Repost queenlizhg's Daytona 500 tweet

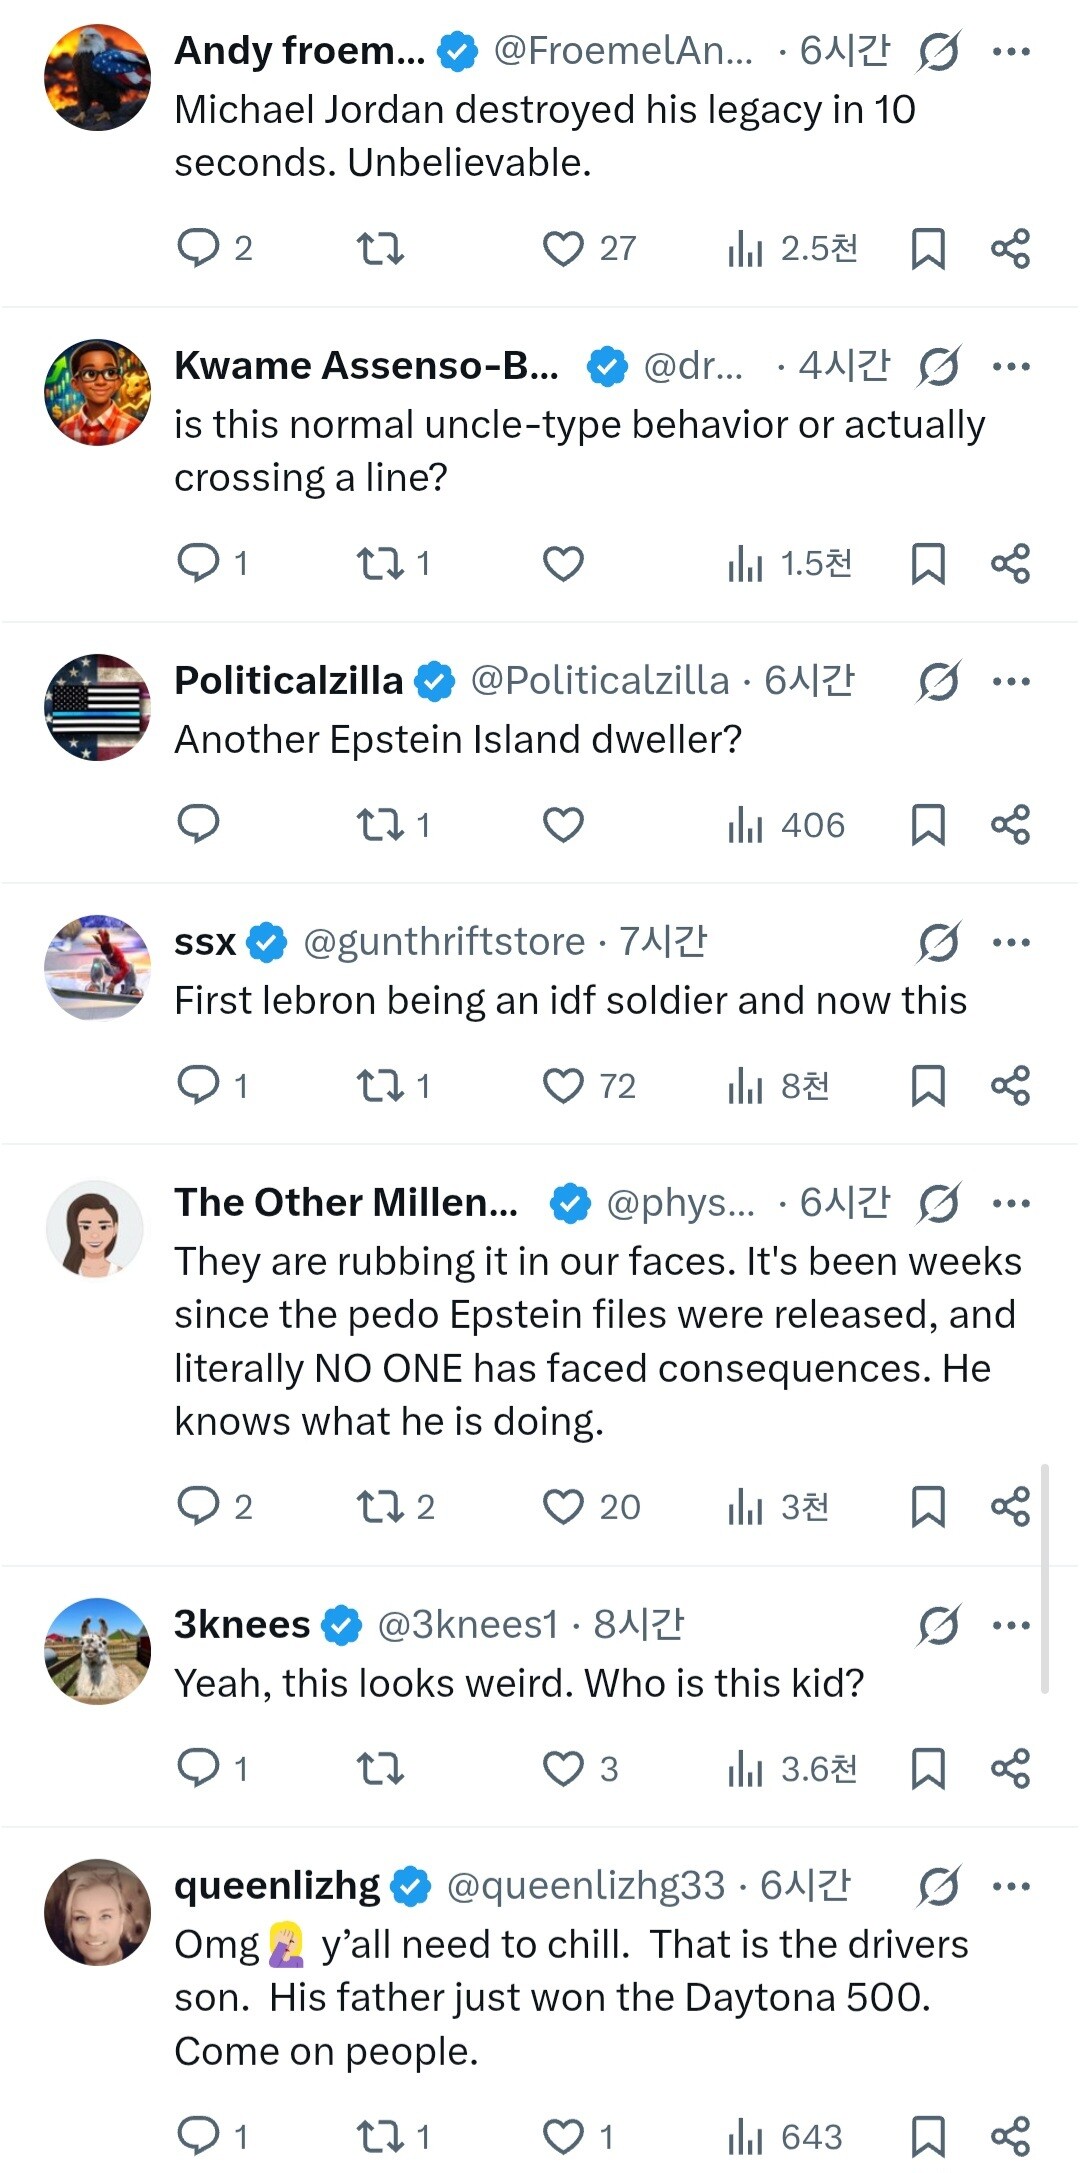point(381,2137)
